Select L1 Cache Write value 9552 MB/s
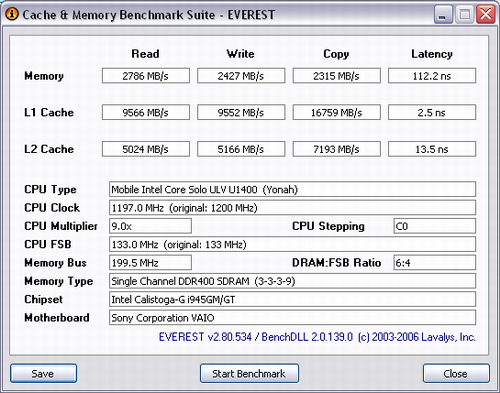 (x=241, y=112)
